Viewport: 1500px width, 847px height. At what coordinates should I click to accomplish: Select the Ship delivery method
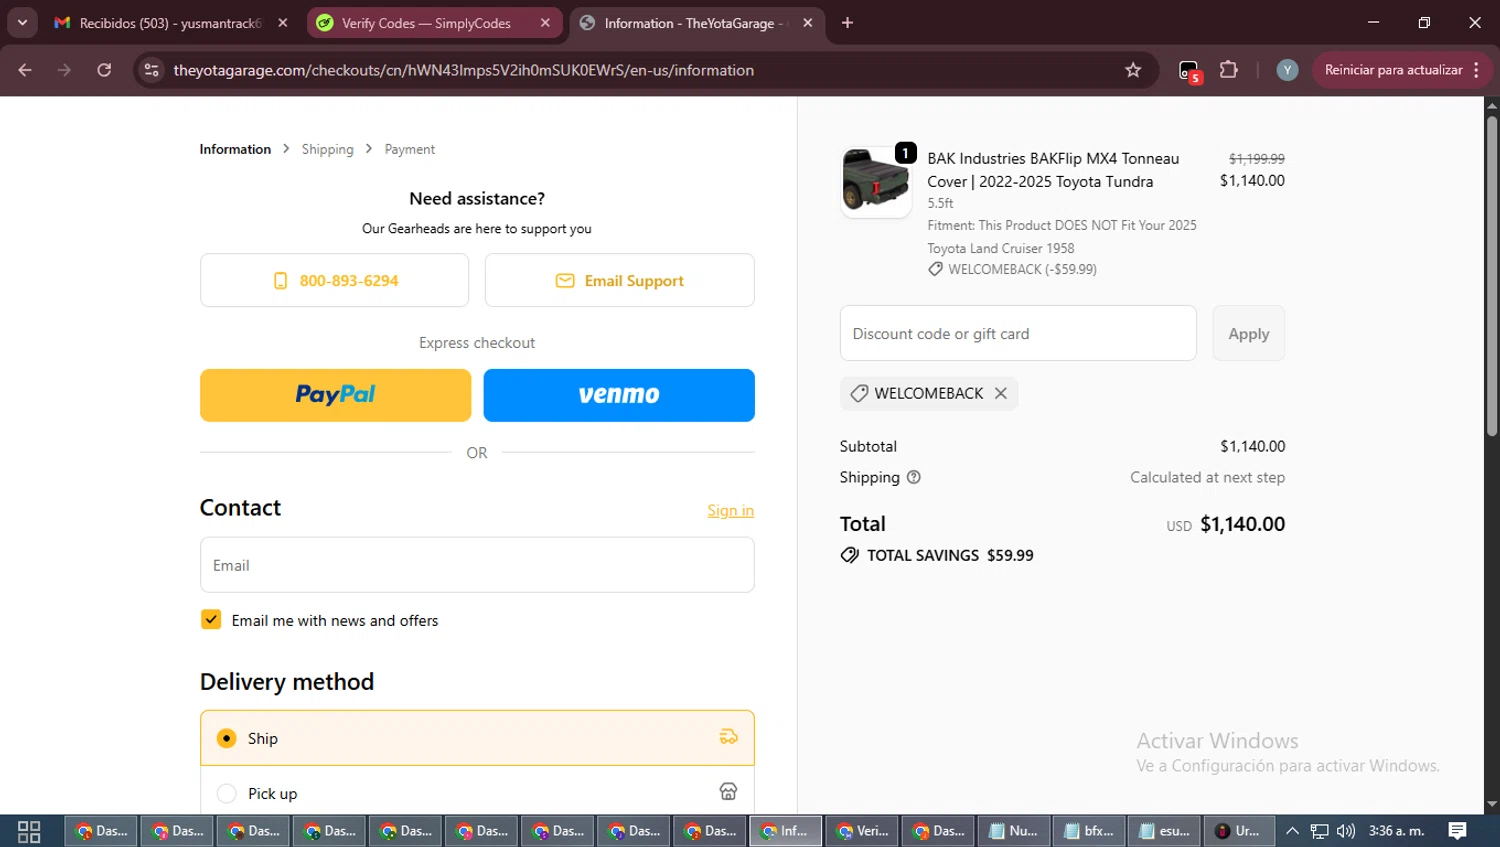[x=477, y=738]
